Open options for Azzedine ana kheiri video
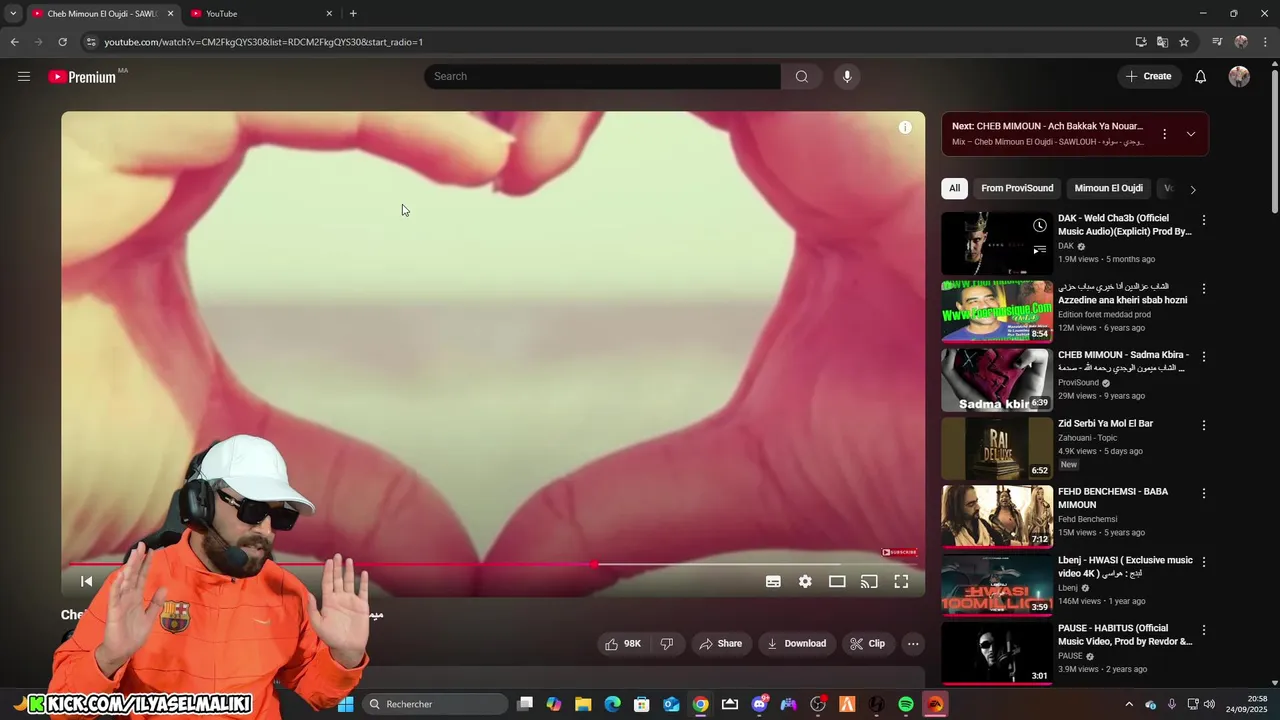This screenshot has height=720, width=1280. tap(1204, 289)
